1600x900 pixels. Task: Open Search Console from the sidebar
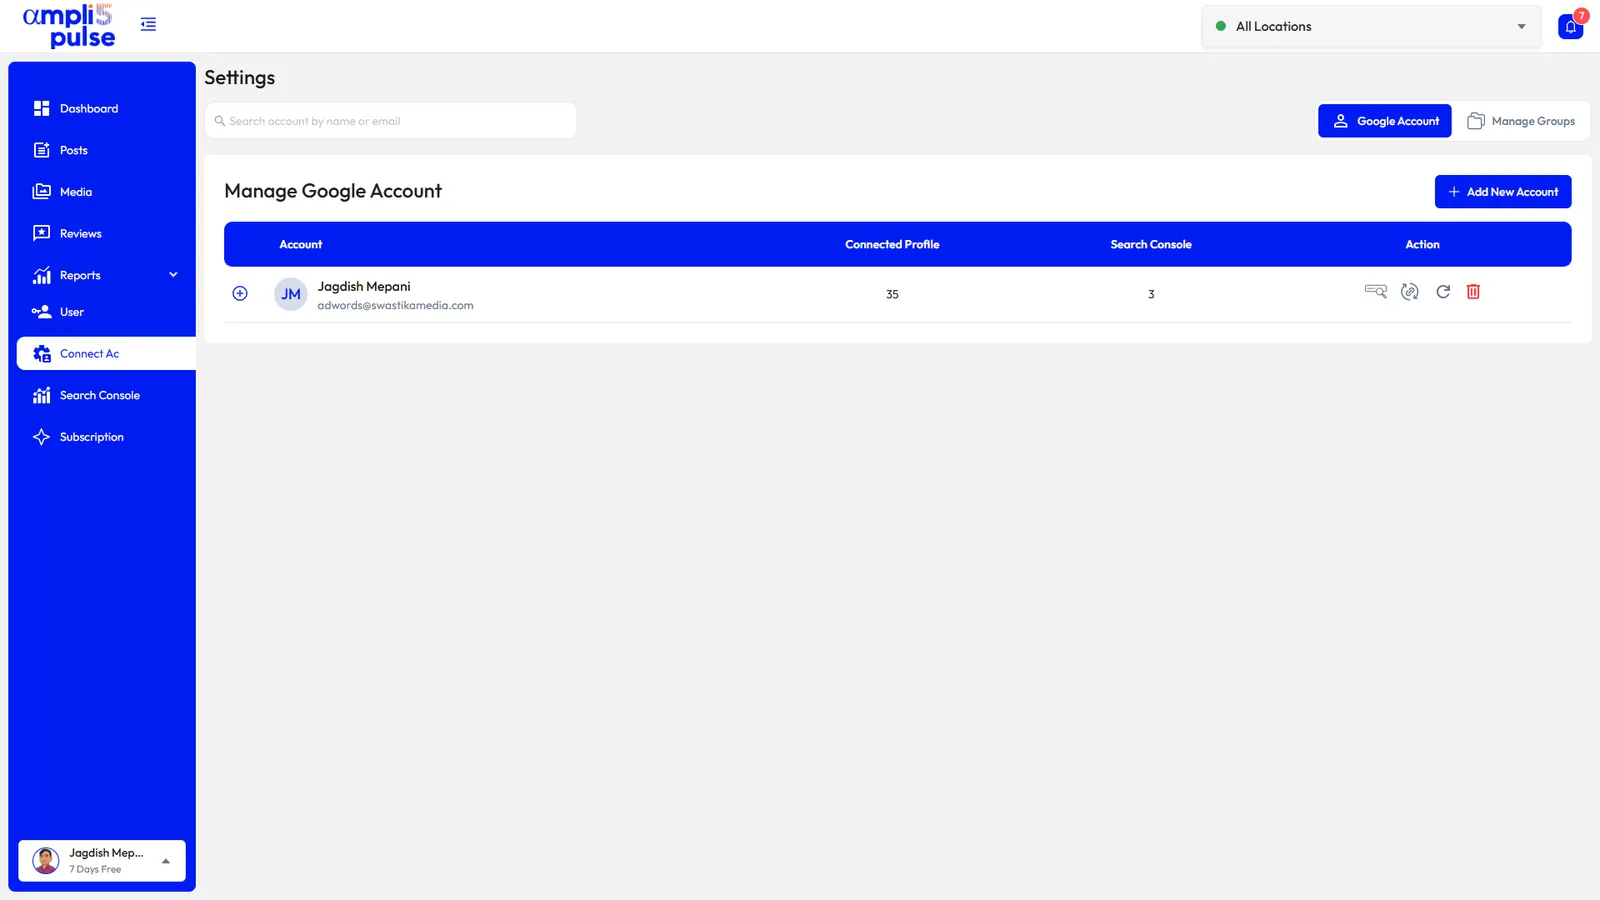tap(102, 395)
